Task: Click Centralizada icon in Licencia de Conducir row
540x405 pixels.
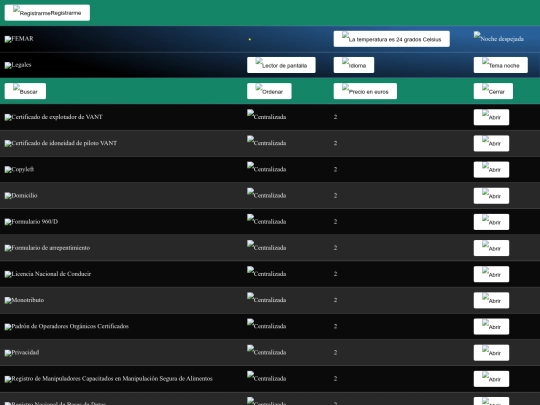Action: tap(267, 272)
